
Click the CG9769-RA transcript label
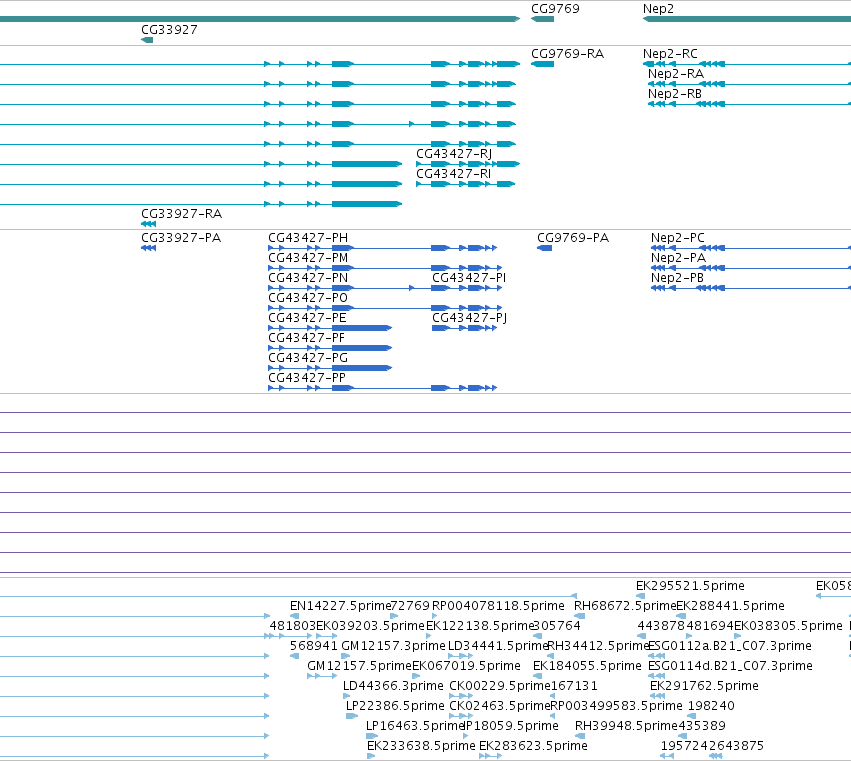(567, 54)
